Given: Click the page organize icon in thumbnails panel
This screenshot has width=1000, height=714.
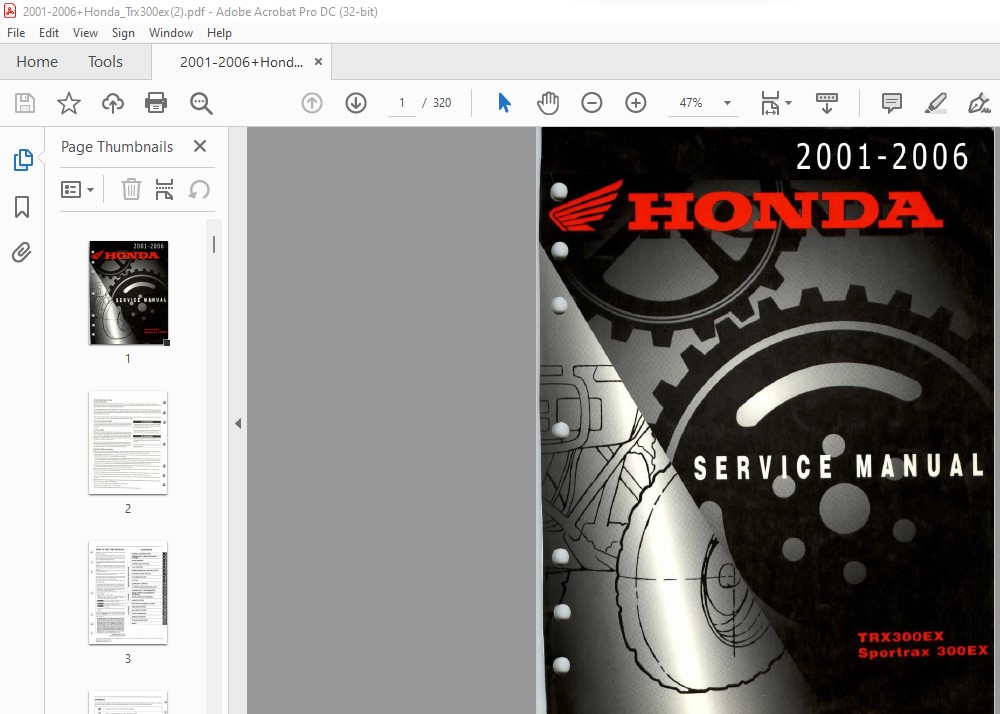Looking at the screenshot, I should (165, 189).
